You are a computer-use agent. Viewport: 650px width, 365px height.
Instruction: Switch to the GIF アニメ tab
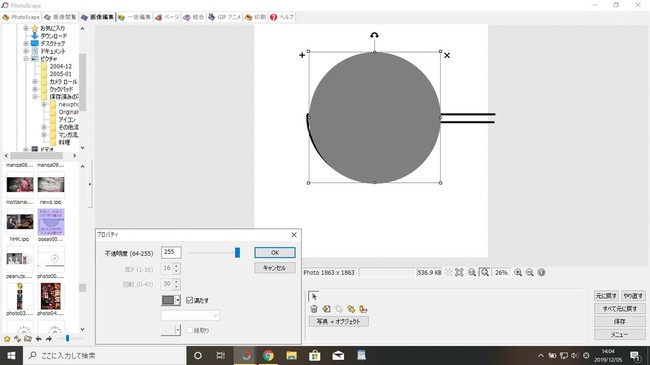point(225,17)
